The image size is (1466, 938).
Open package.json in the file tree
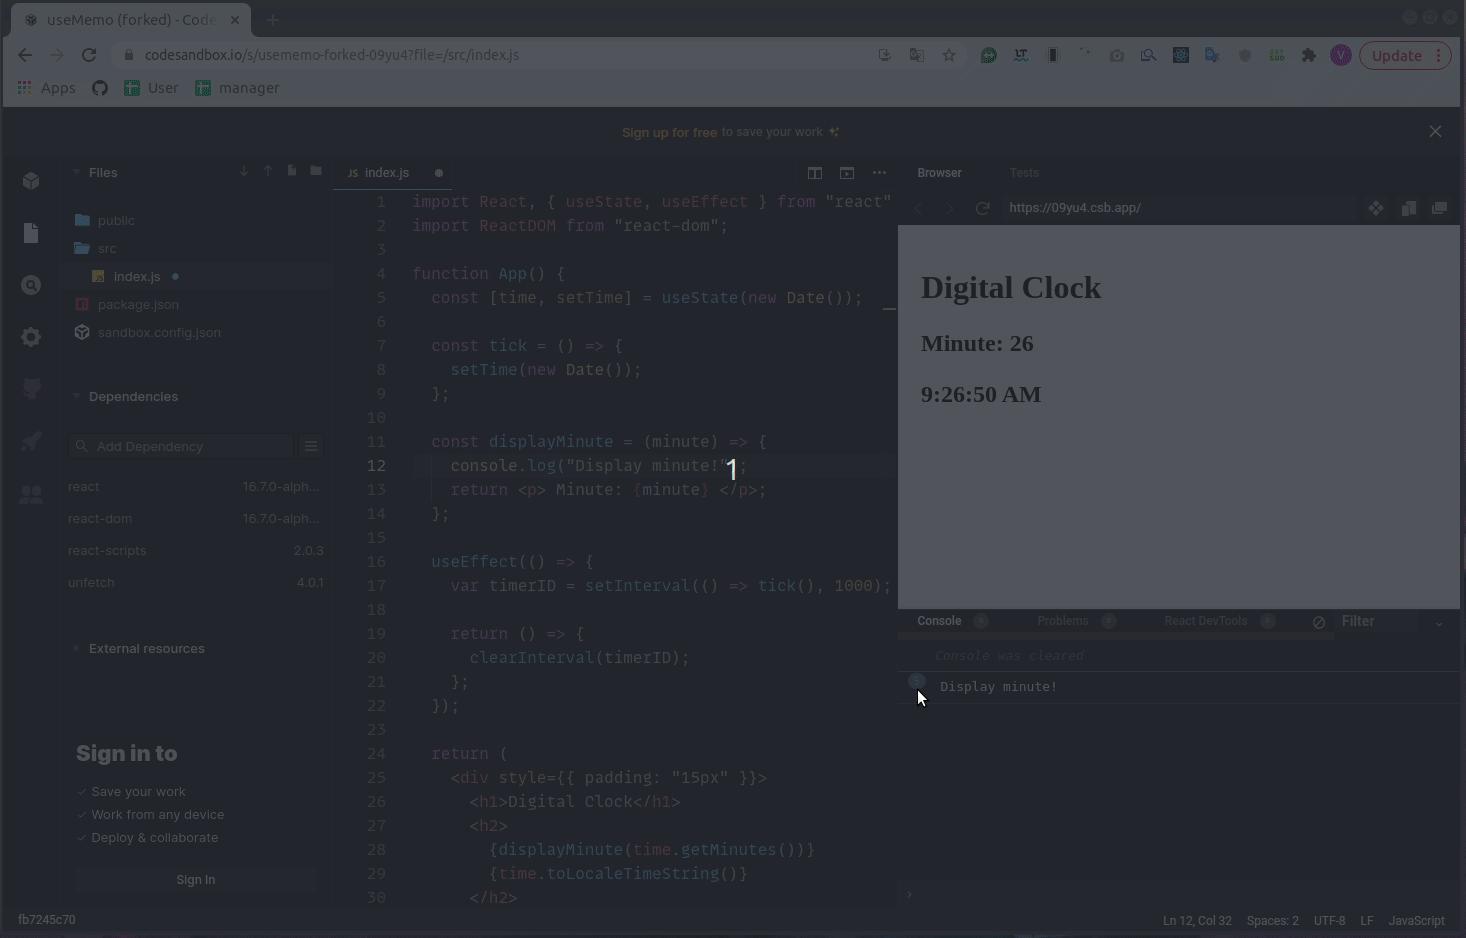click(137, 304)
